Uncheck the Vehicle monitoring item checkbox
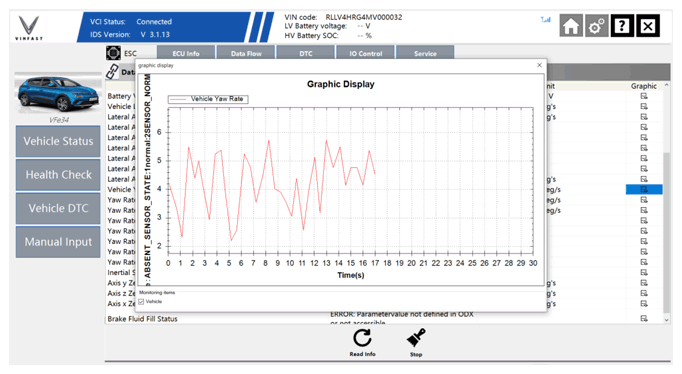Viewport: 682px width, 374px height. [141, 301]
